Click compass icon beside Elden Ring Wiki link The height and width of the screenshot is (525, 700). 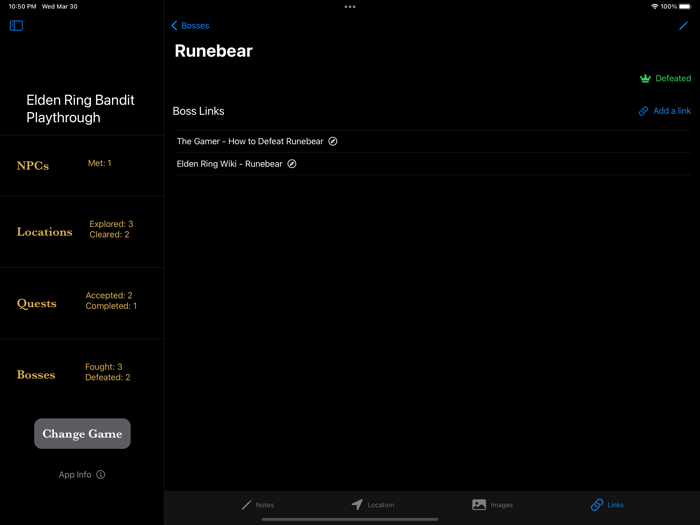[292, 164]
